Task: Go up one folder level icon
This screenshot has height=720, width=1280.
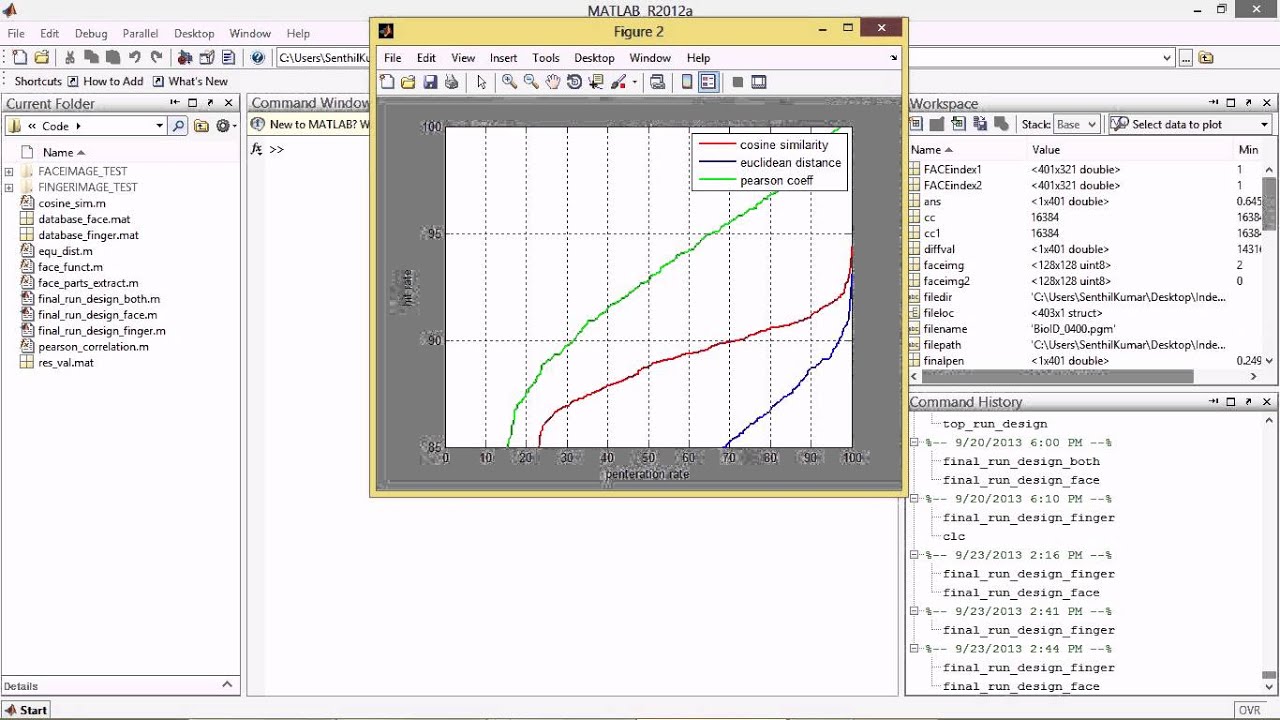Action: click(x=201, y=126)
